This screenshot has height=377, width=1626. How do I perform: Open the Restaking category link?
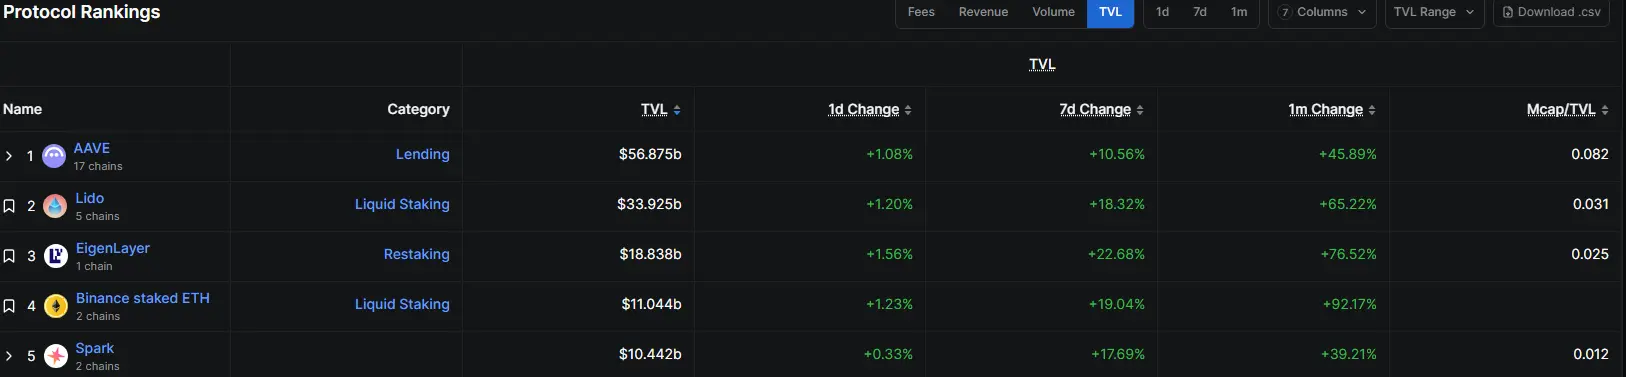click(417, 254)
